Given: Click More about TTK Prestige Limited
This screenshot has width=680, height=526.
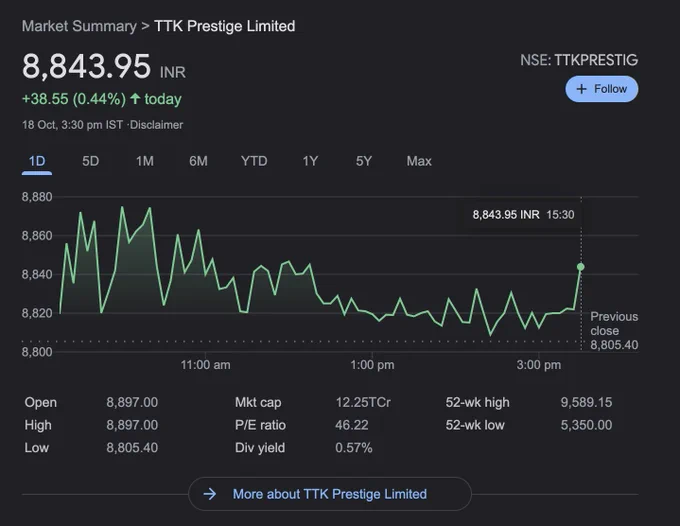Looking at the screenshot, I should pos(330,494).
